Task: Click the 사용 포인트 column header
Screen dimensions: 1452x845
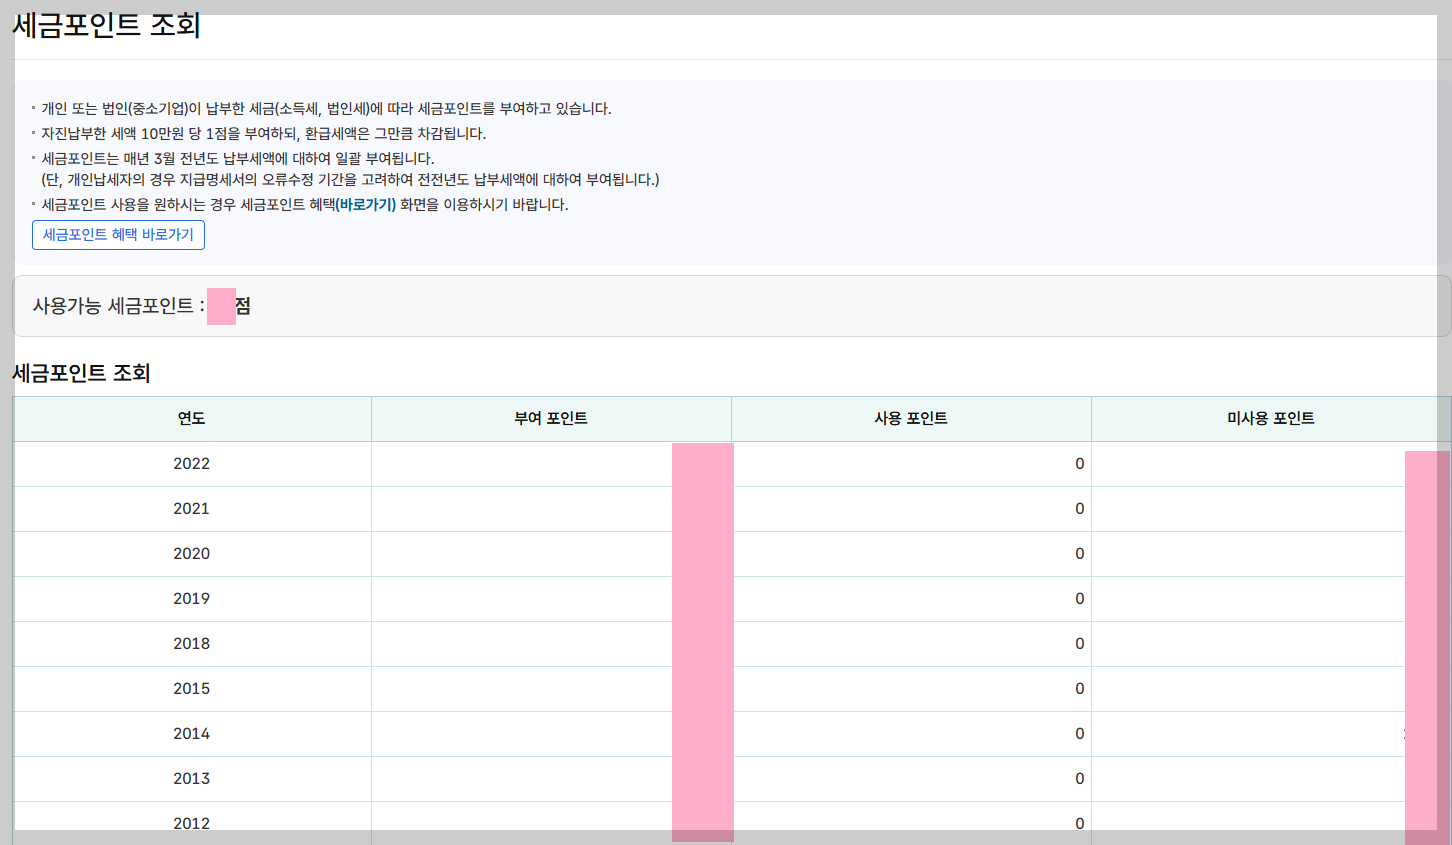Action: [910, 418]
